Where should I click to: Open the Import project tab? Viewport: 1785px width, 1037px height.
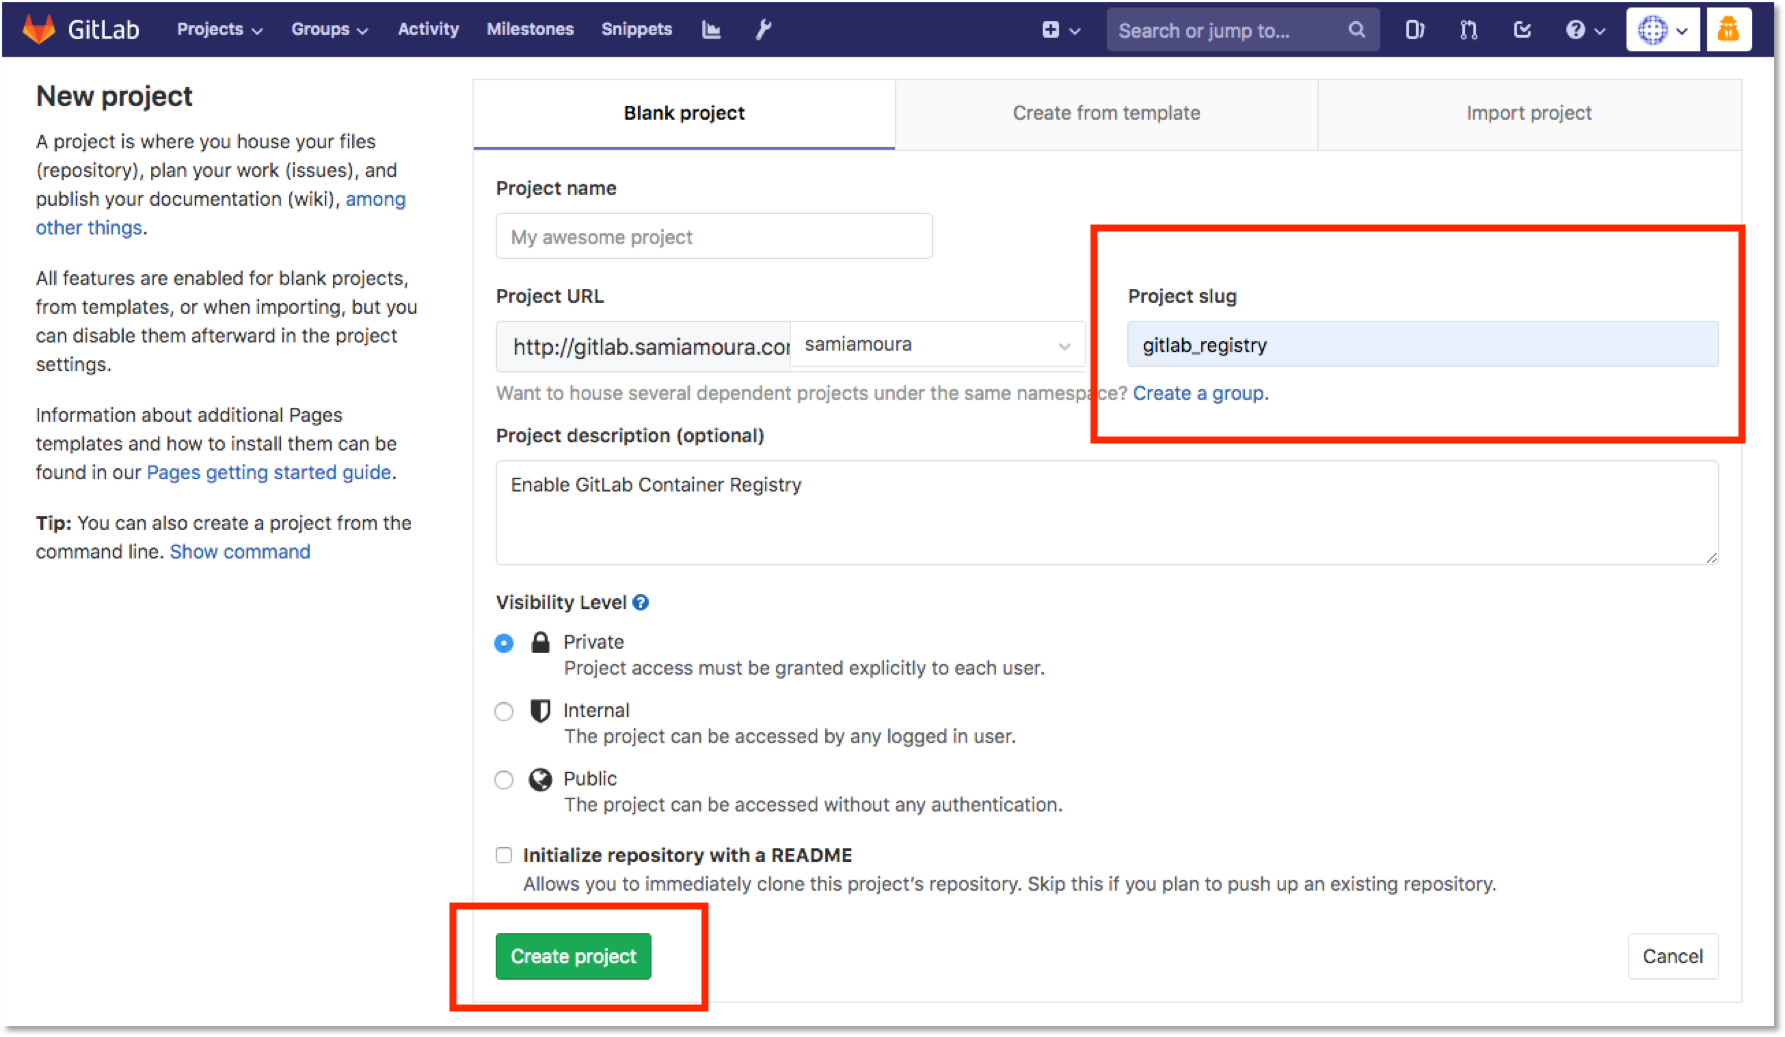[1528, 113]
